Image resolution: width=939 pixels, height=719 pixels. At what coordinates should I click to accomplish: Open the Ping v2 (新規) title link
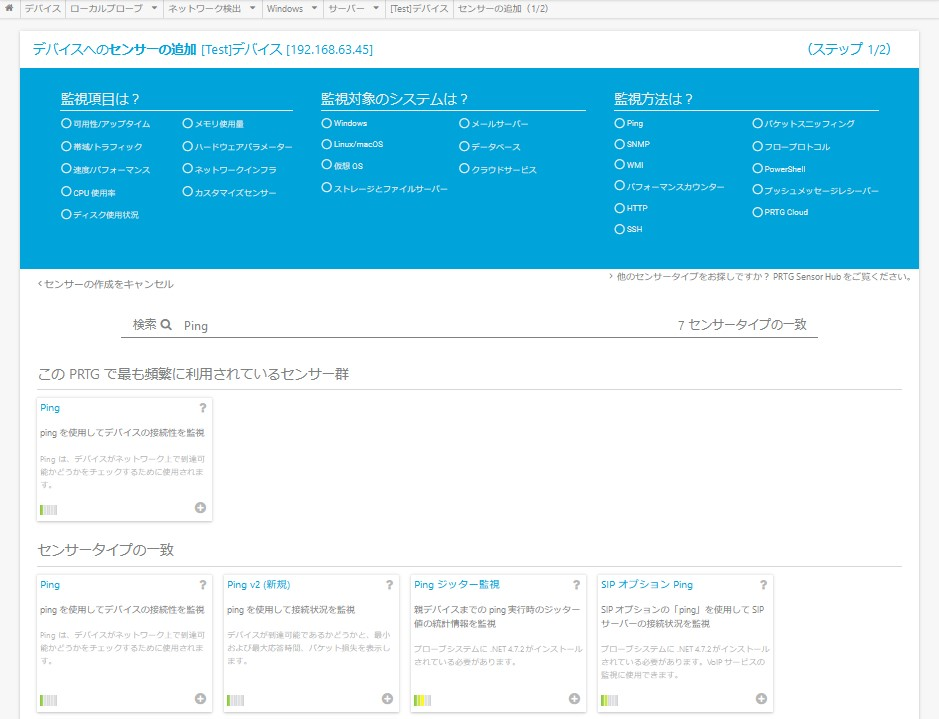pyautogui.click(x=259, y=585)
